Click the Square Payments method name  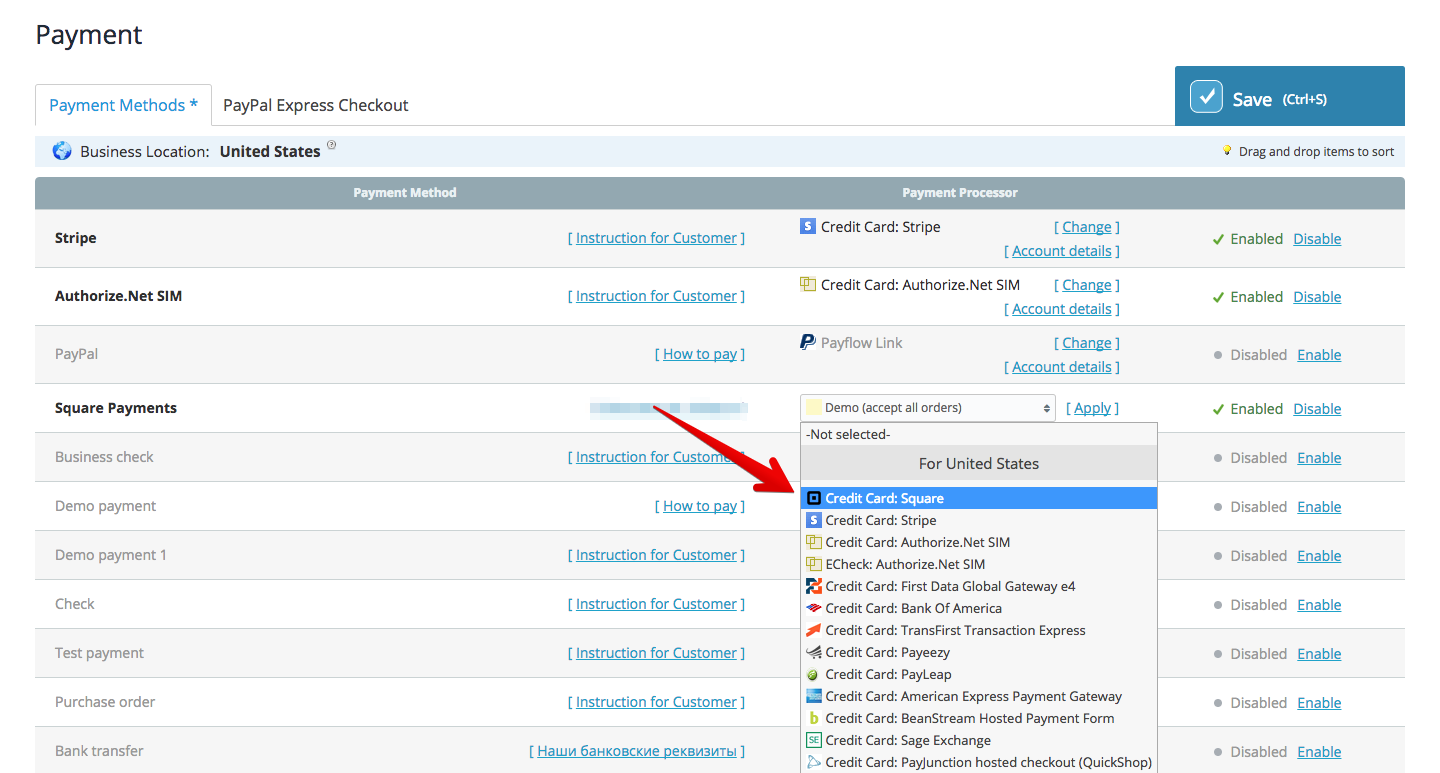tap(116, 408)
